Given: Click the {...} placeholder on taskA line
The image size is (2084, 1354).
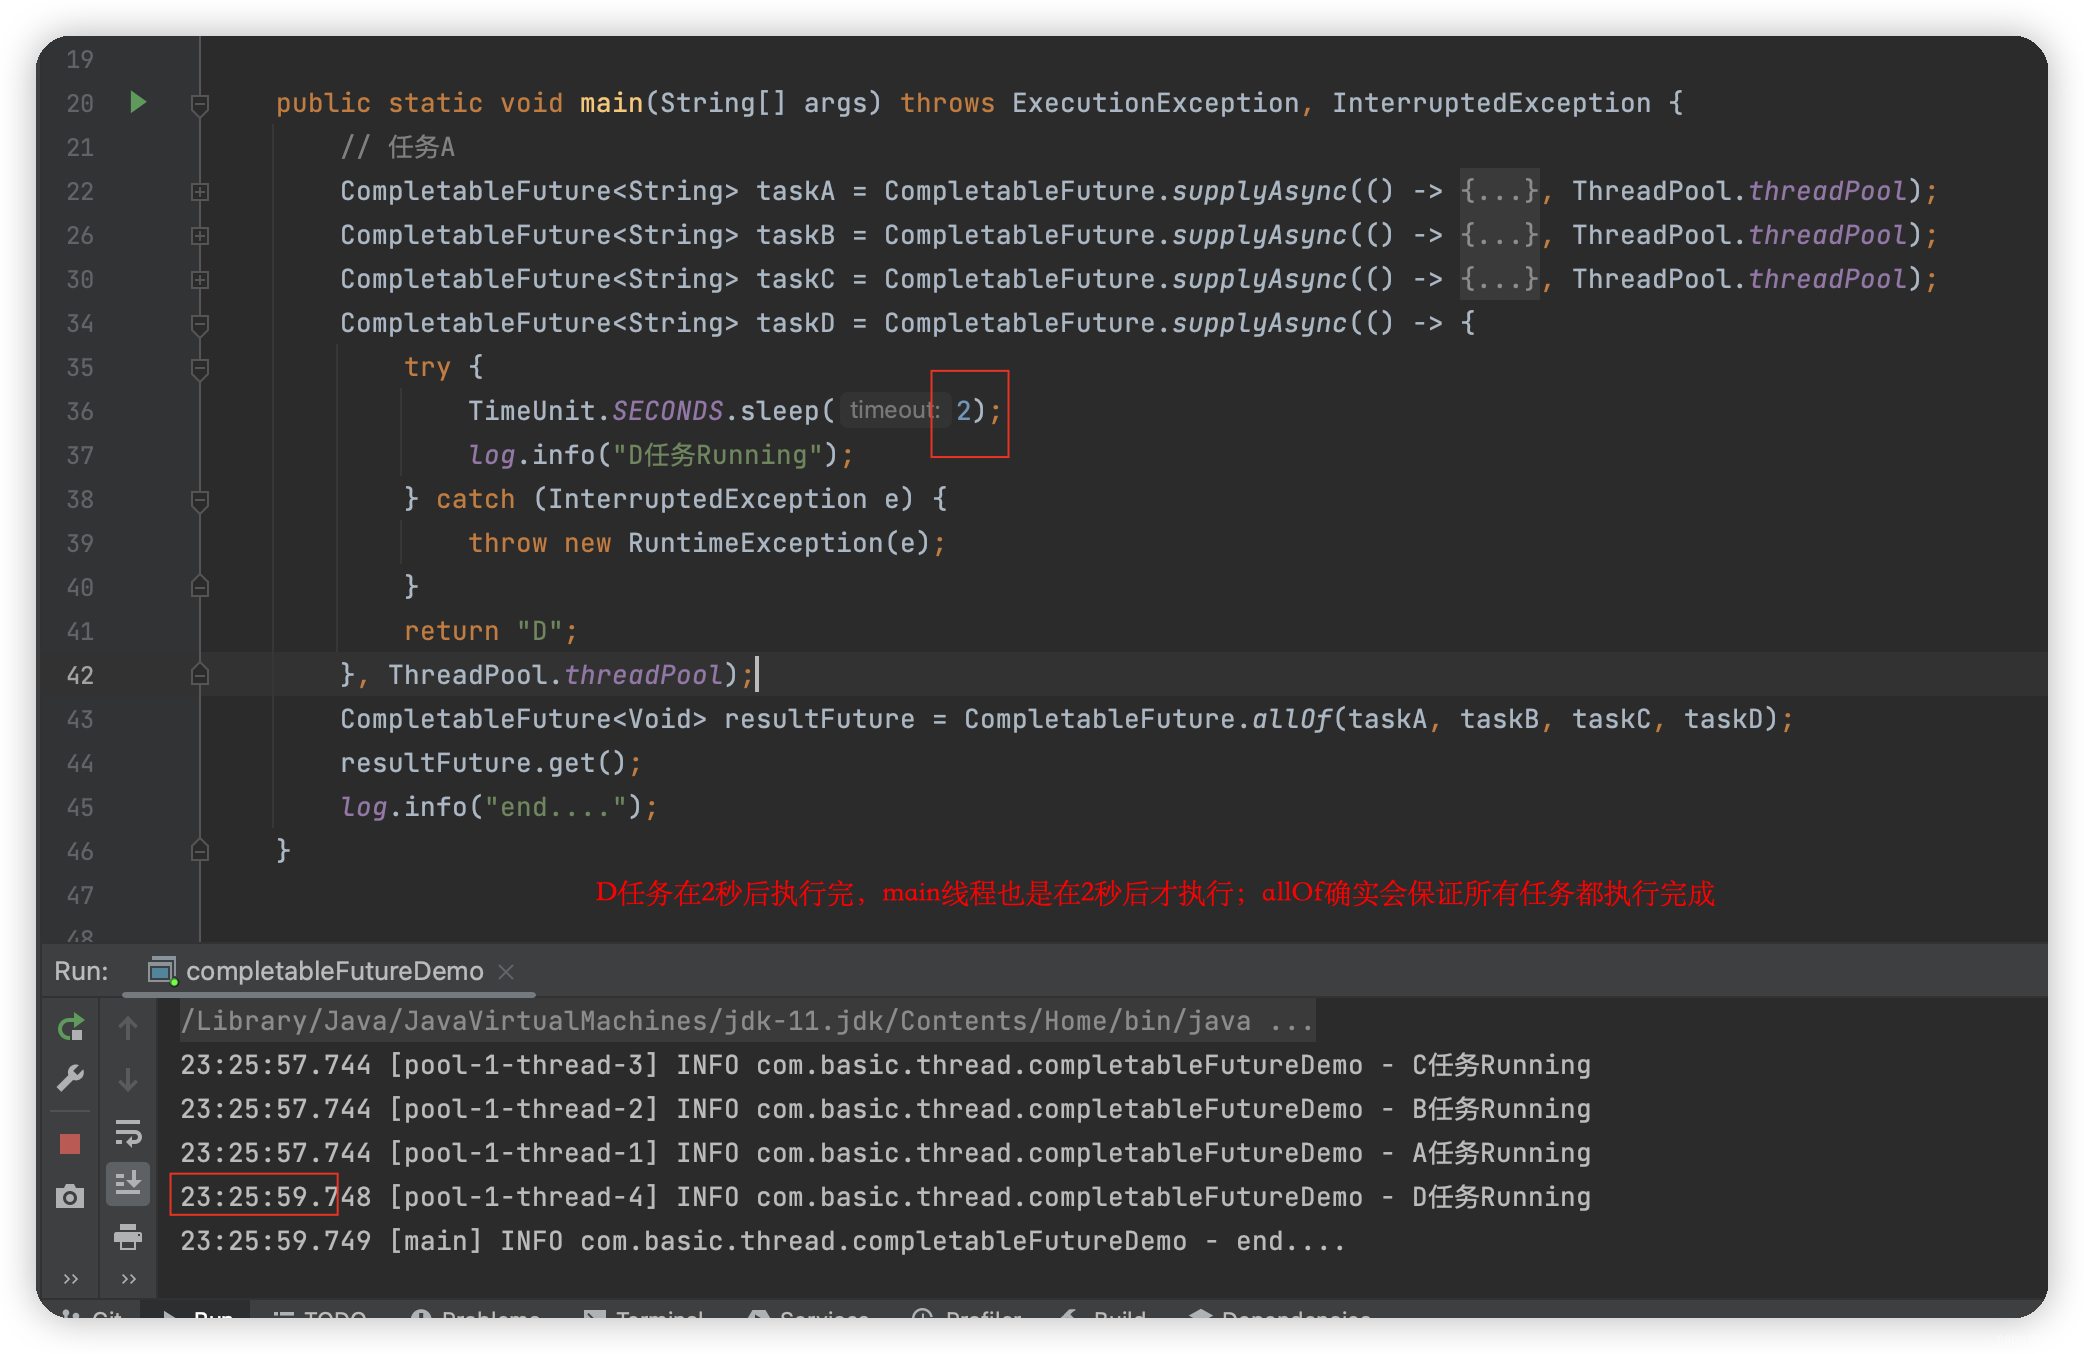Looking at the screenshot, I should pyautogui.click(x=1499, y=191).
